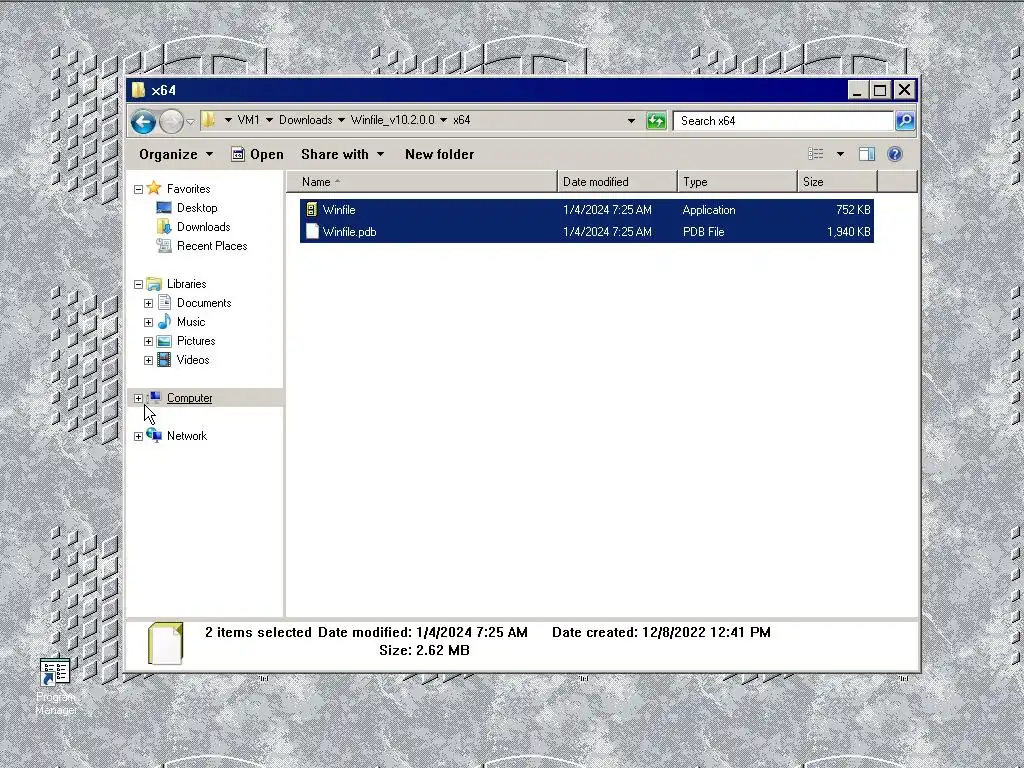Click the 752 KB size cell

[x=853, y=210]
